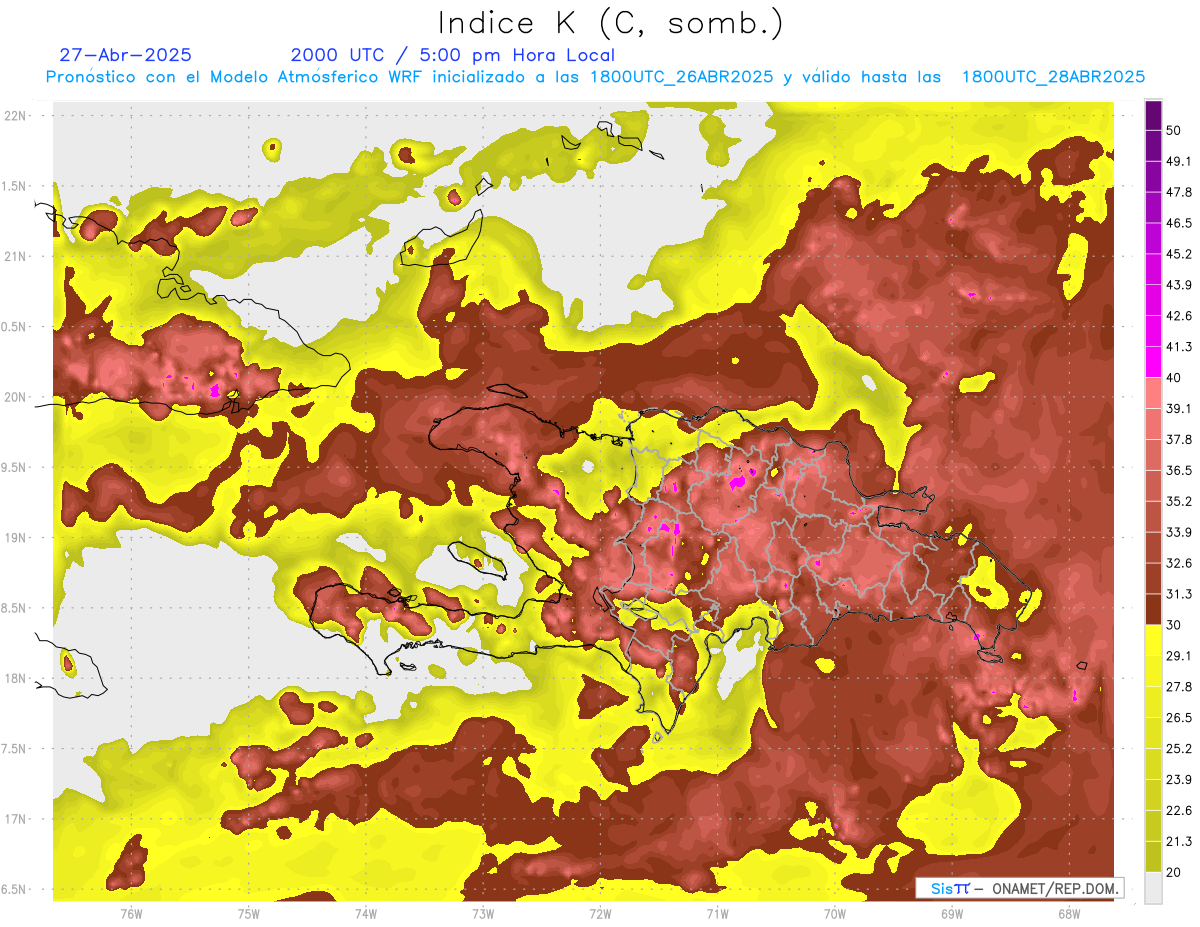Click the latitude label "18N"

click(16, 678)
